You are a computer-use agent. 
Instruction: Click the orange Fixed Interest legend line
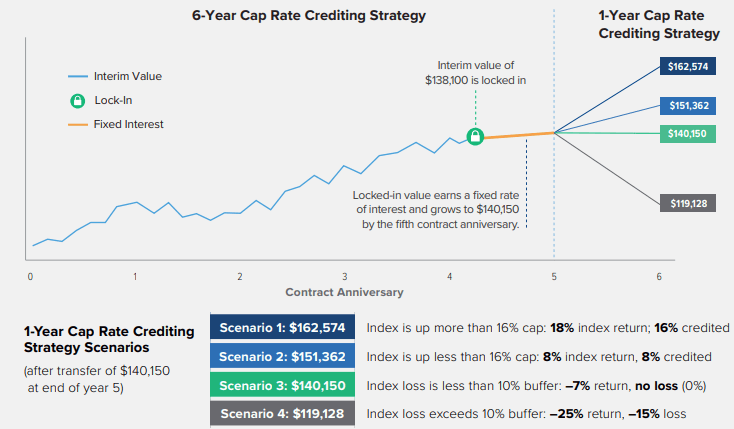(x=78, y=125)
